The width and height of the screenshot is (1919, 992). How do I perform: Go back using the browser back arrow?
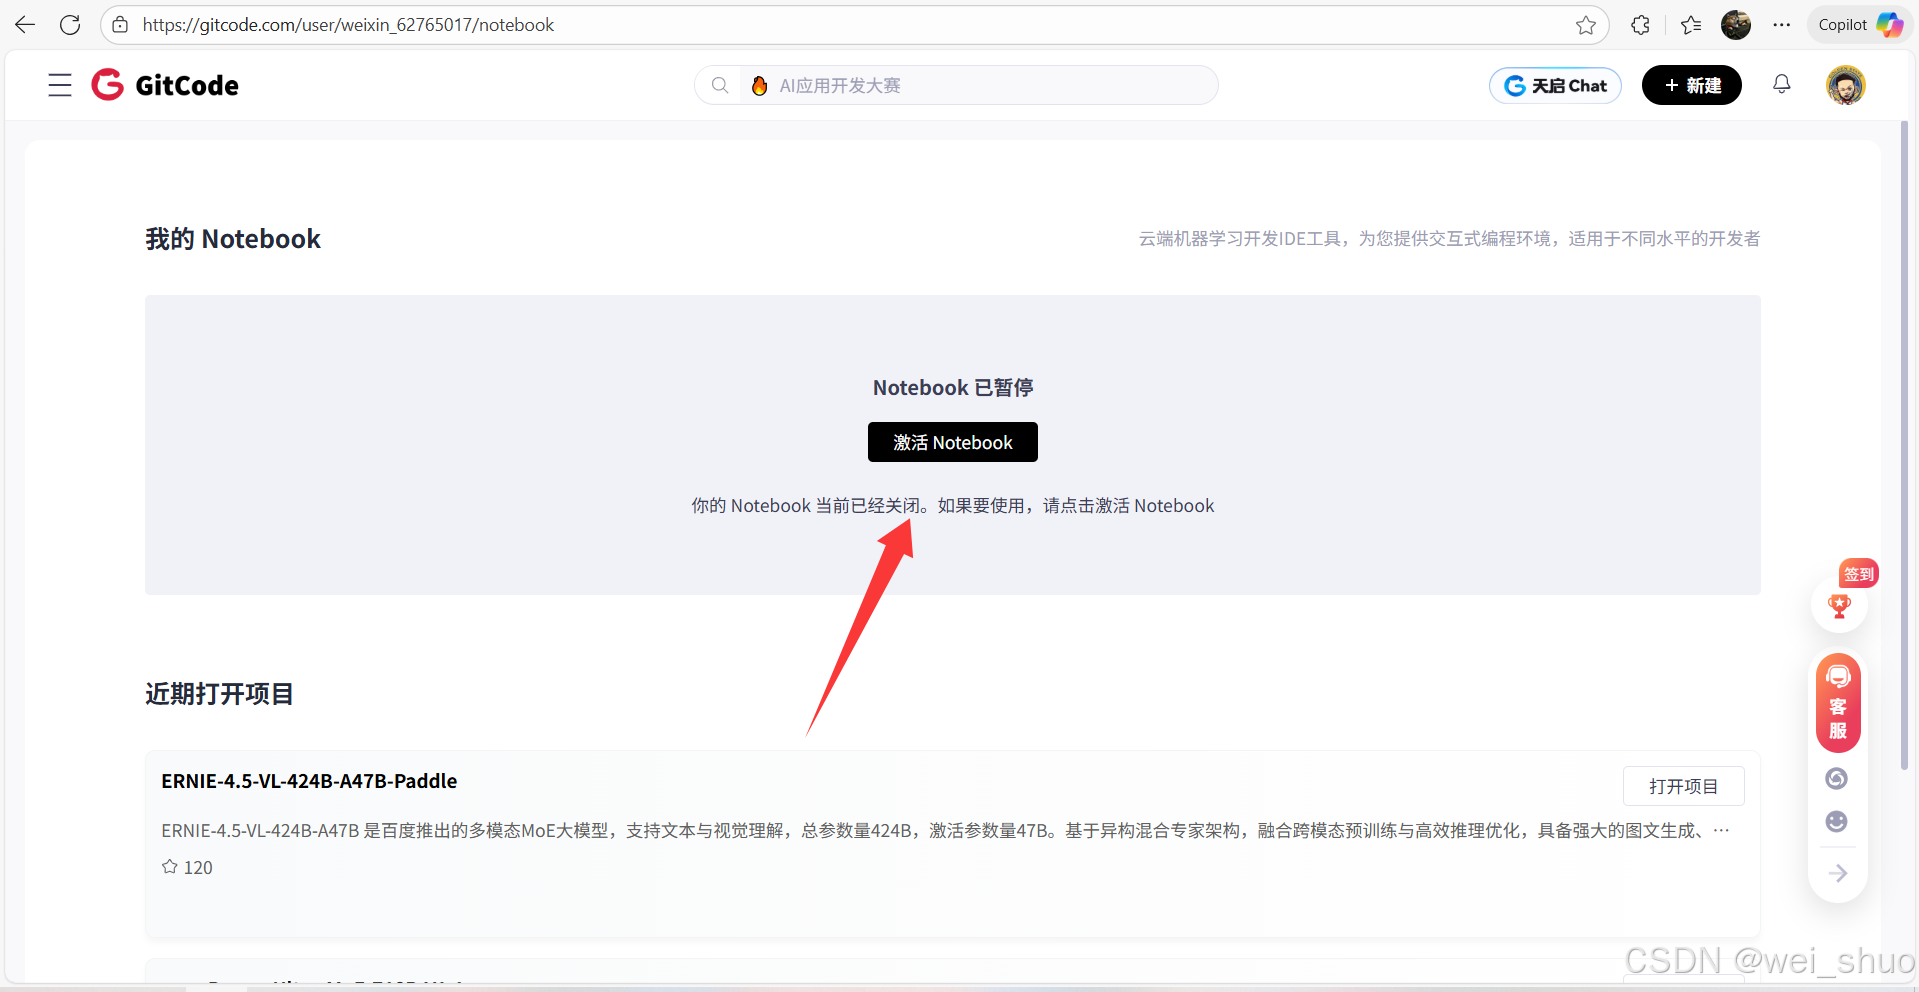25,25
